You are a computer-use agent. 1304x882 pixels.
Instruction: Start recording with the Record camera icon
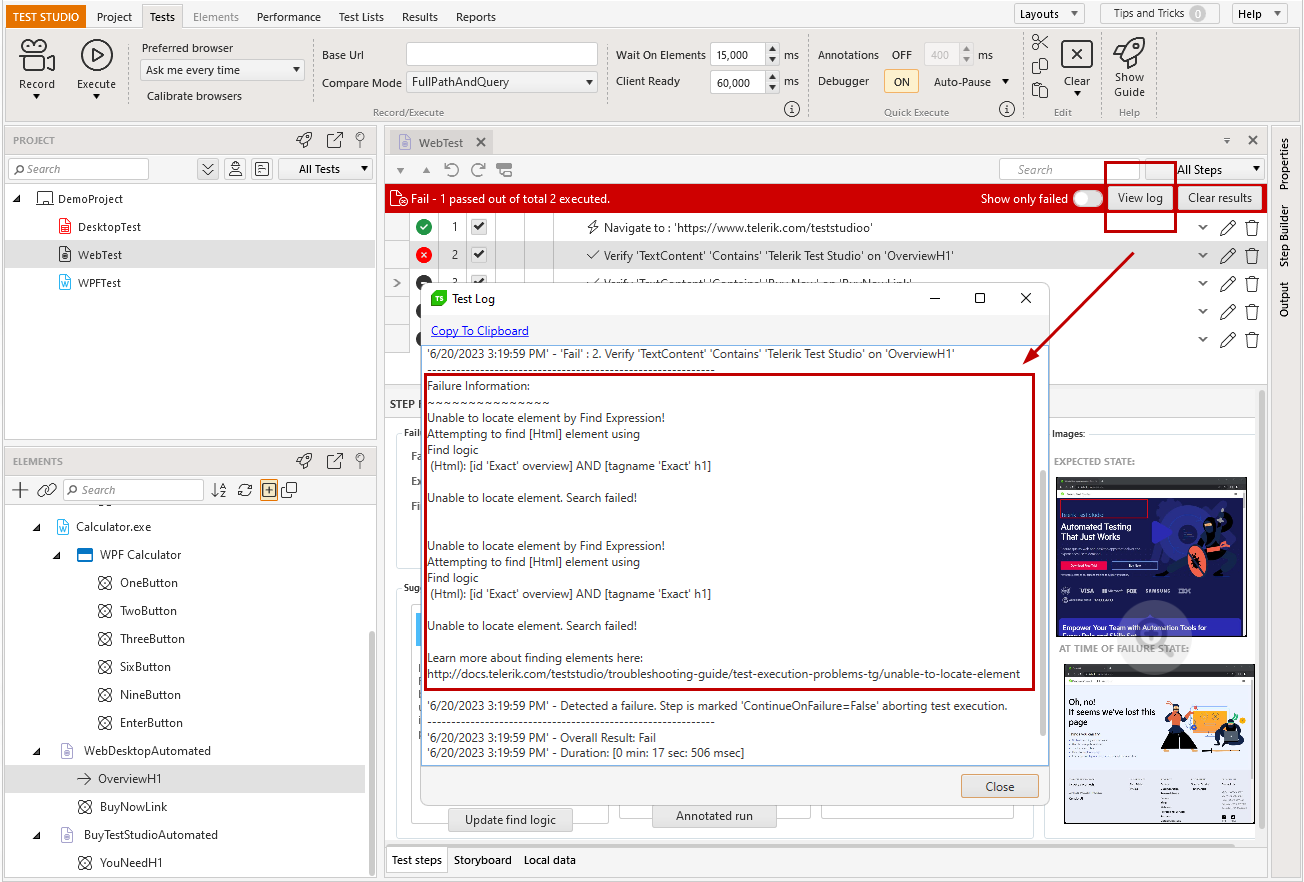[x=36, y=54]
